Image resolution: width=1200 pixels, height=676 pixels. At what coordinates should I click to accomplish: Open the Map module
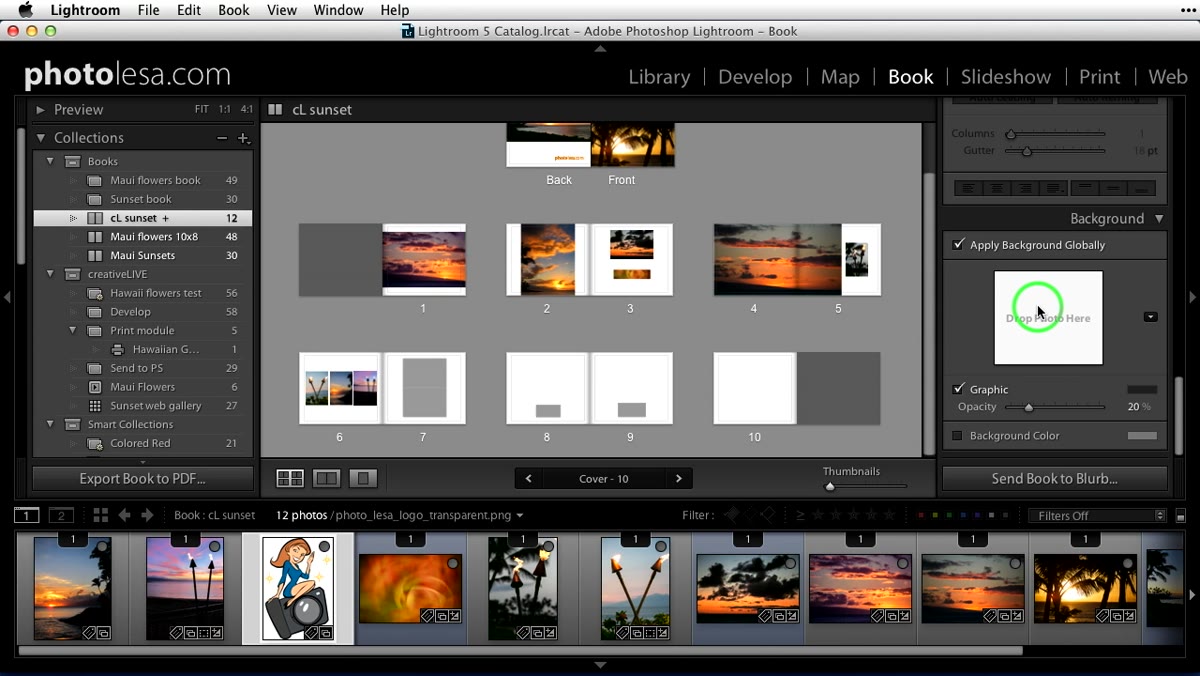[840, 77]
